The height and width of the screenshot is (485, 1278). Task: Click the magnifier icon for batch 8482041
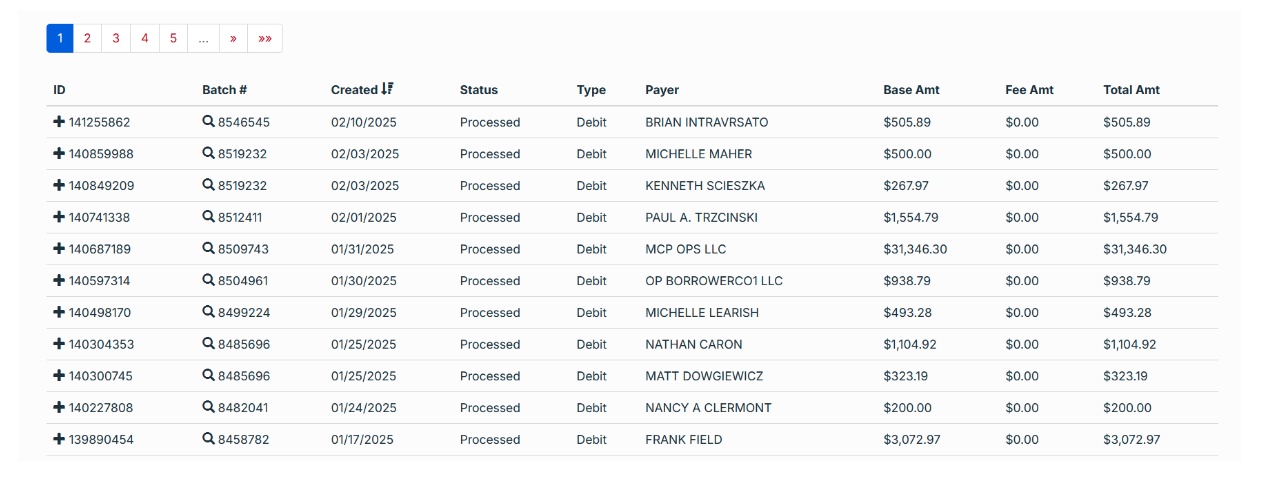click(208, 407)
